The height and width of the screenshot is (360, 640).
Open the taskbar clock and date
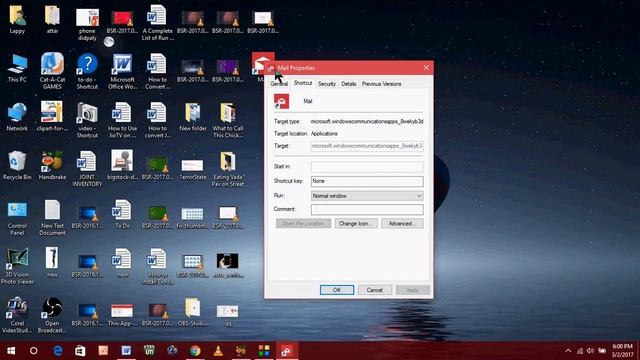[x=623, y=351]
